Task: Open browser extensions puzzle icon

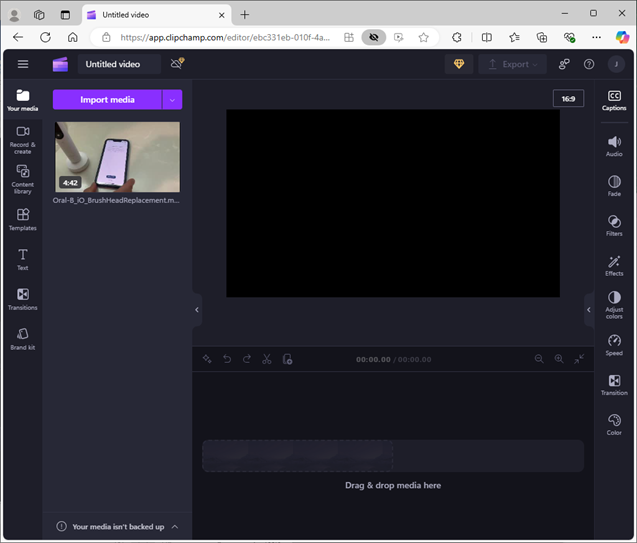Action: pyautogui.click(x=457, y=37)
